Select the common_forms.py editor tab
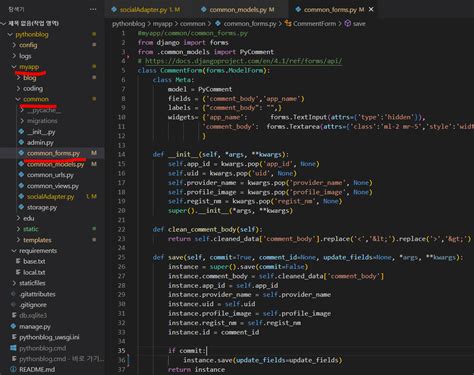 [334, 10]
